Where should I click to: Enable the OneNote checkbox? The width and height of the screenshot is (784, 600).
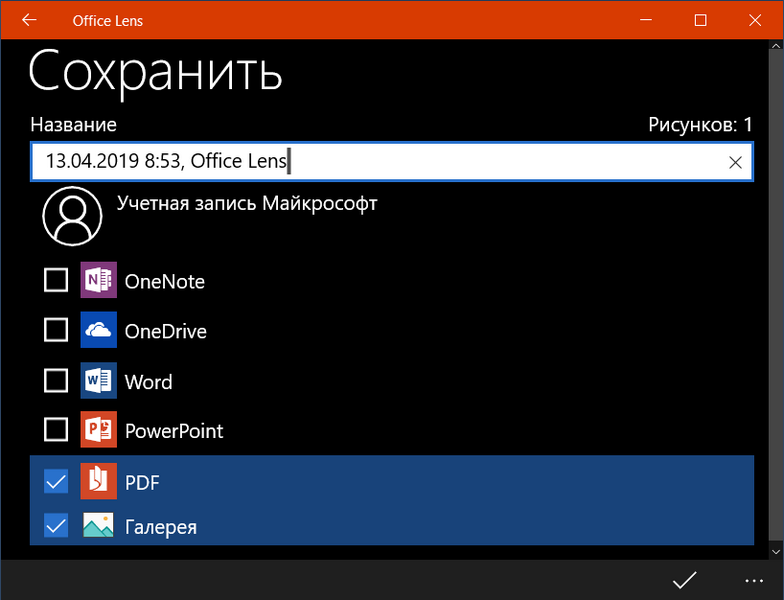click(x=56, y=280)
